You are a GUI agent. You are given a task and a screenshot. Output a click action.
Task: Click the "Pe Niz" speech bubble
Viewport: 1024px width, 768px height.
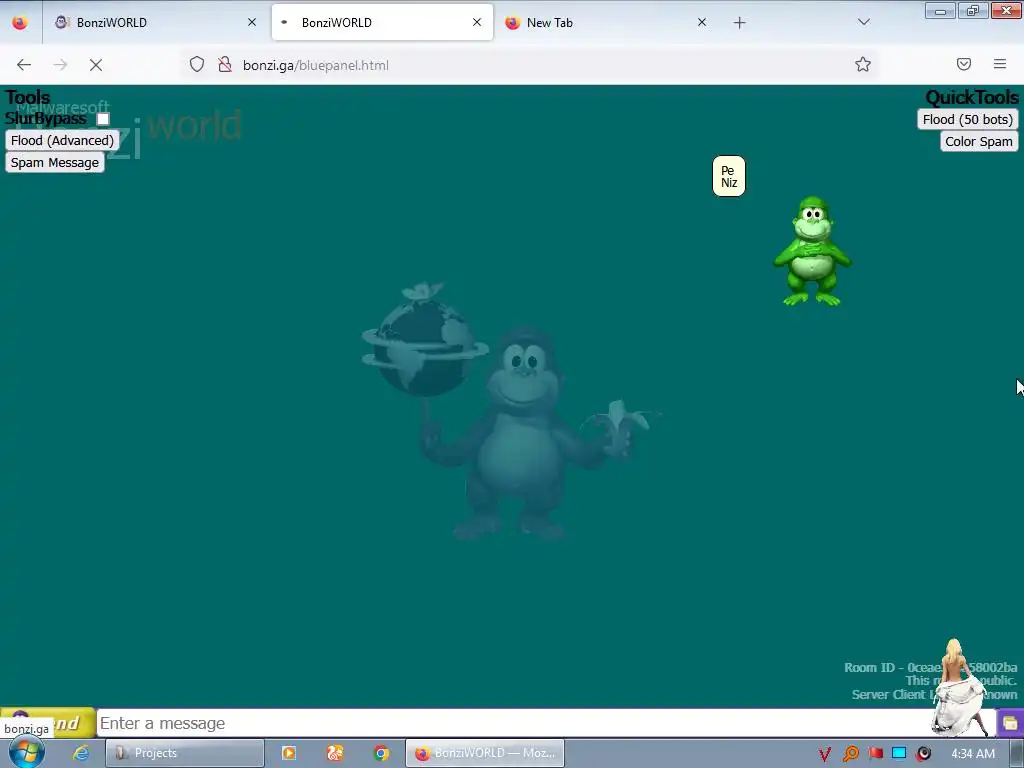tap(729, 176)
